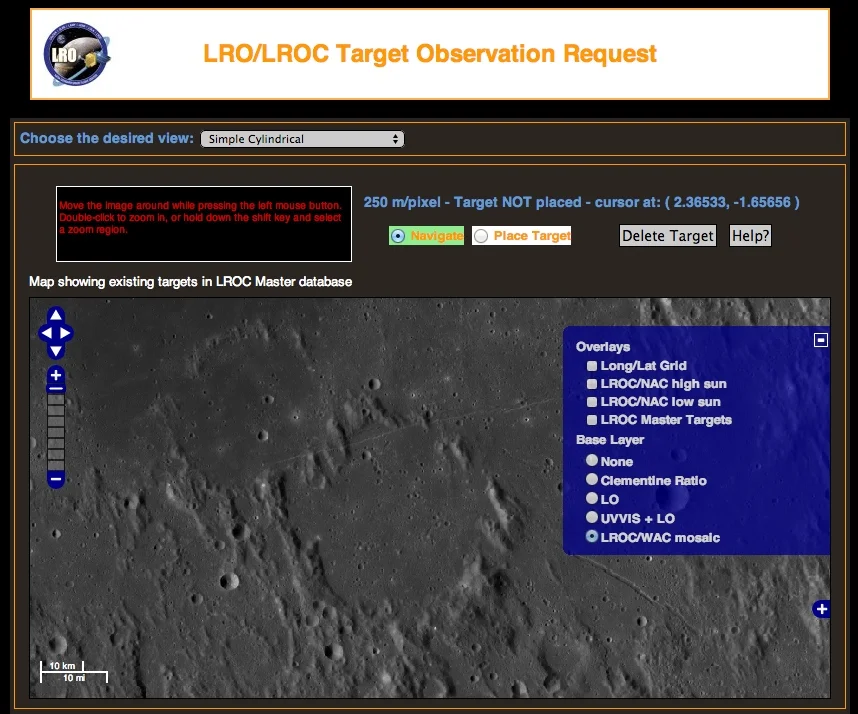The image size is (858, 714).
Task: Click the 'Map showing existing targets' caption
Action: pos(190,282)
